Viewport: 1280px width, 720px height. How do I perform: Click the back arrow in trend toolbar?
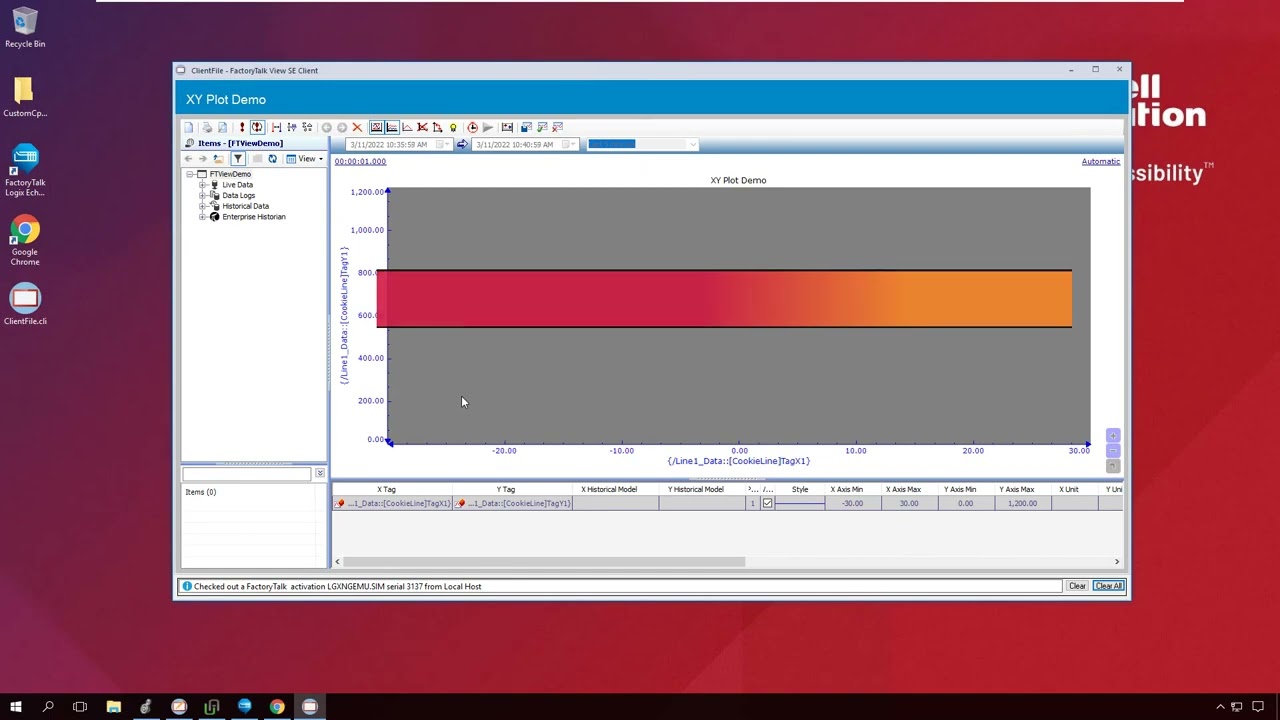pyautogui.click(x=326, y=128)
